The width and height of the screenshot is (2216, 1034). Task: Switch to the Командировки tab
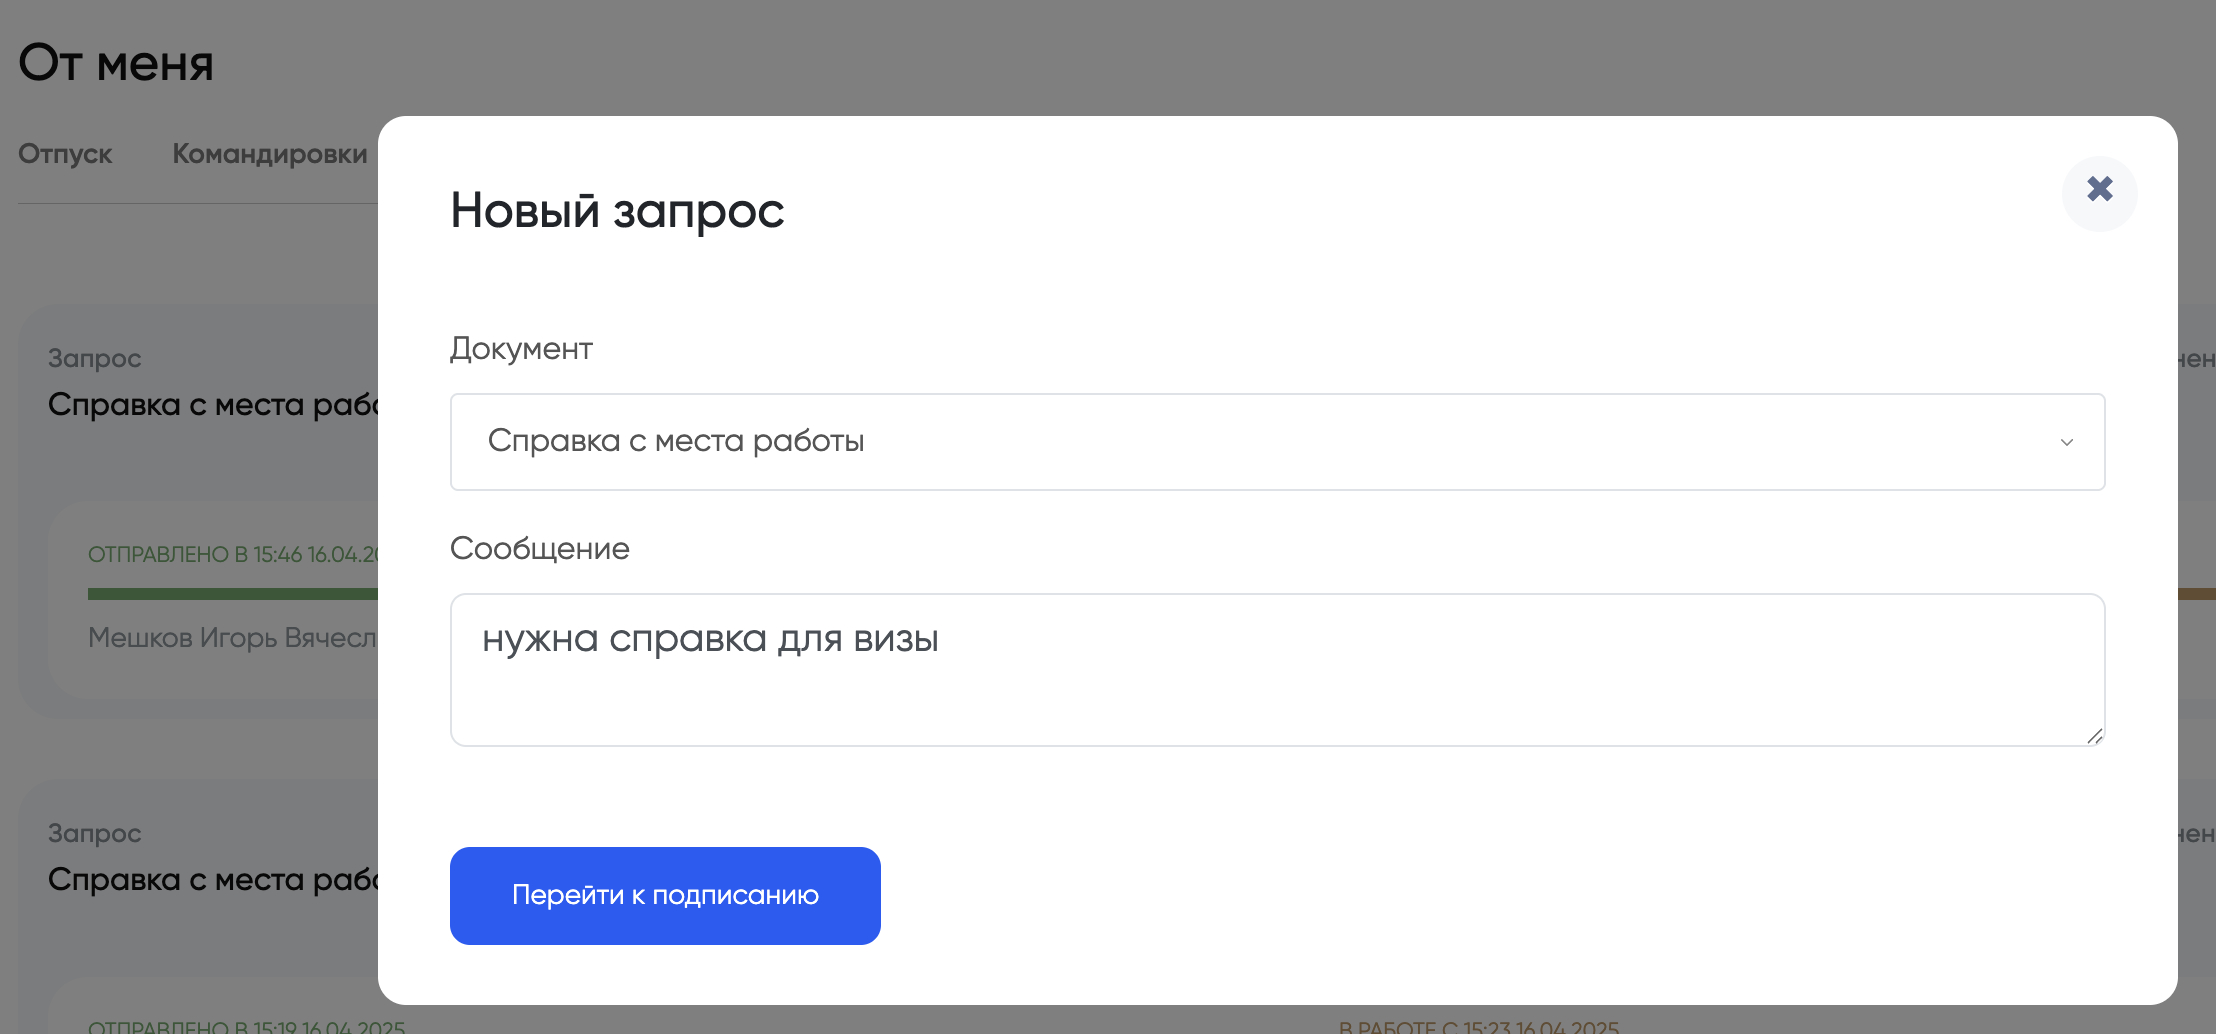pyautogui.click(x=270, y=154)
